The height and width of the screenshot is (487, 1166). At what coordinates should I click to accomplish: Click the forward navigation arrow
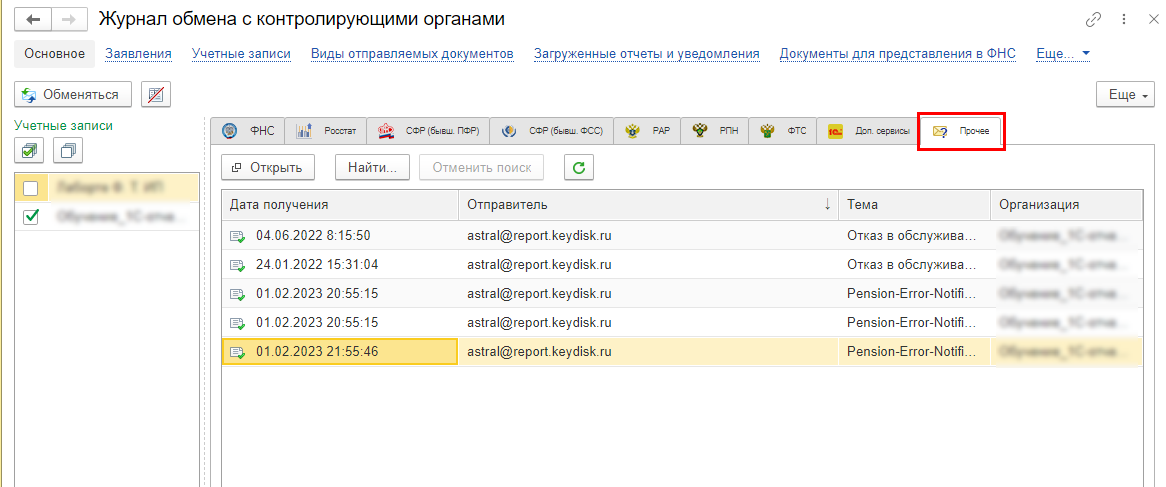tap(68, 20)
